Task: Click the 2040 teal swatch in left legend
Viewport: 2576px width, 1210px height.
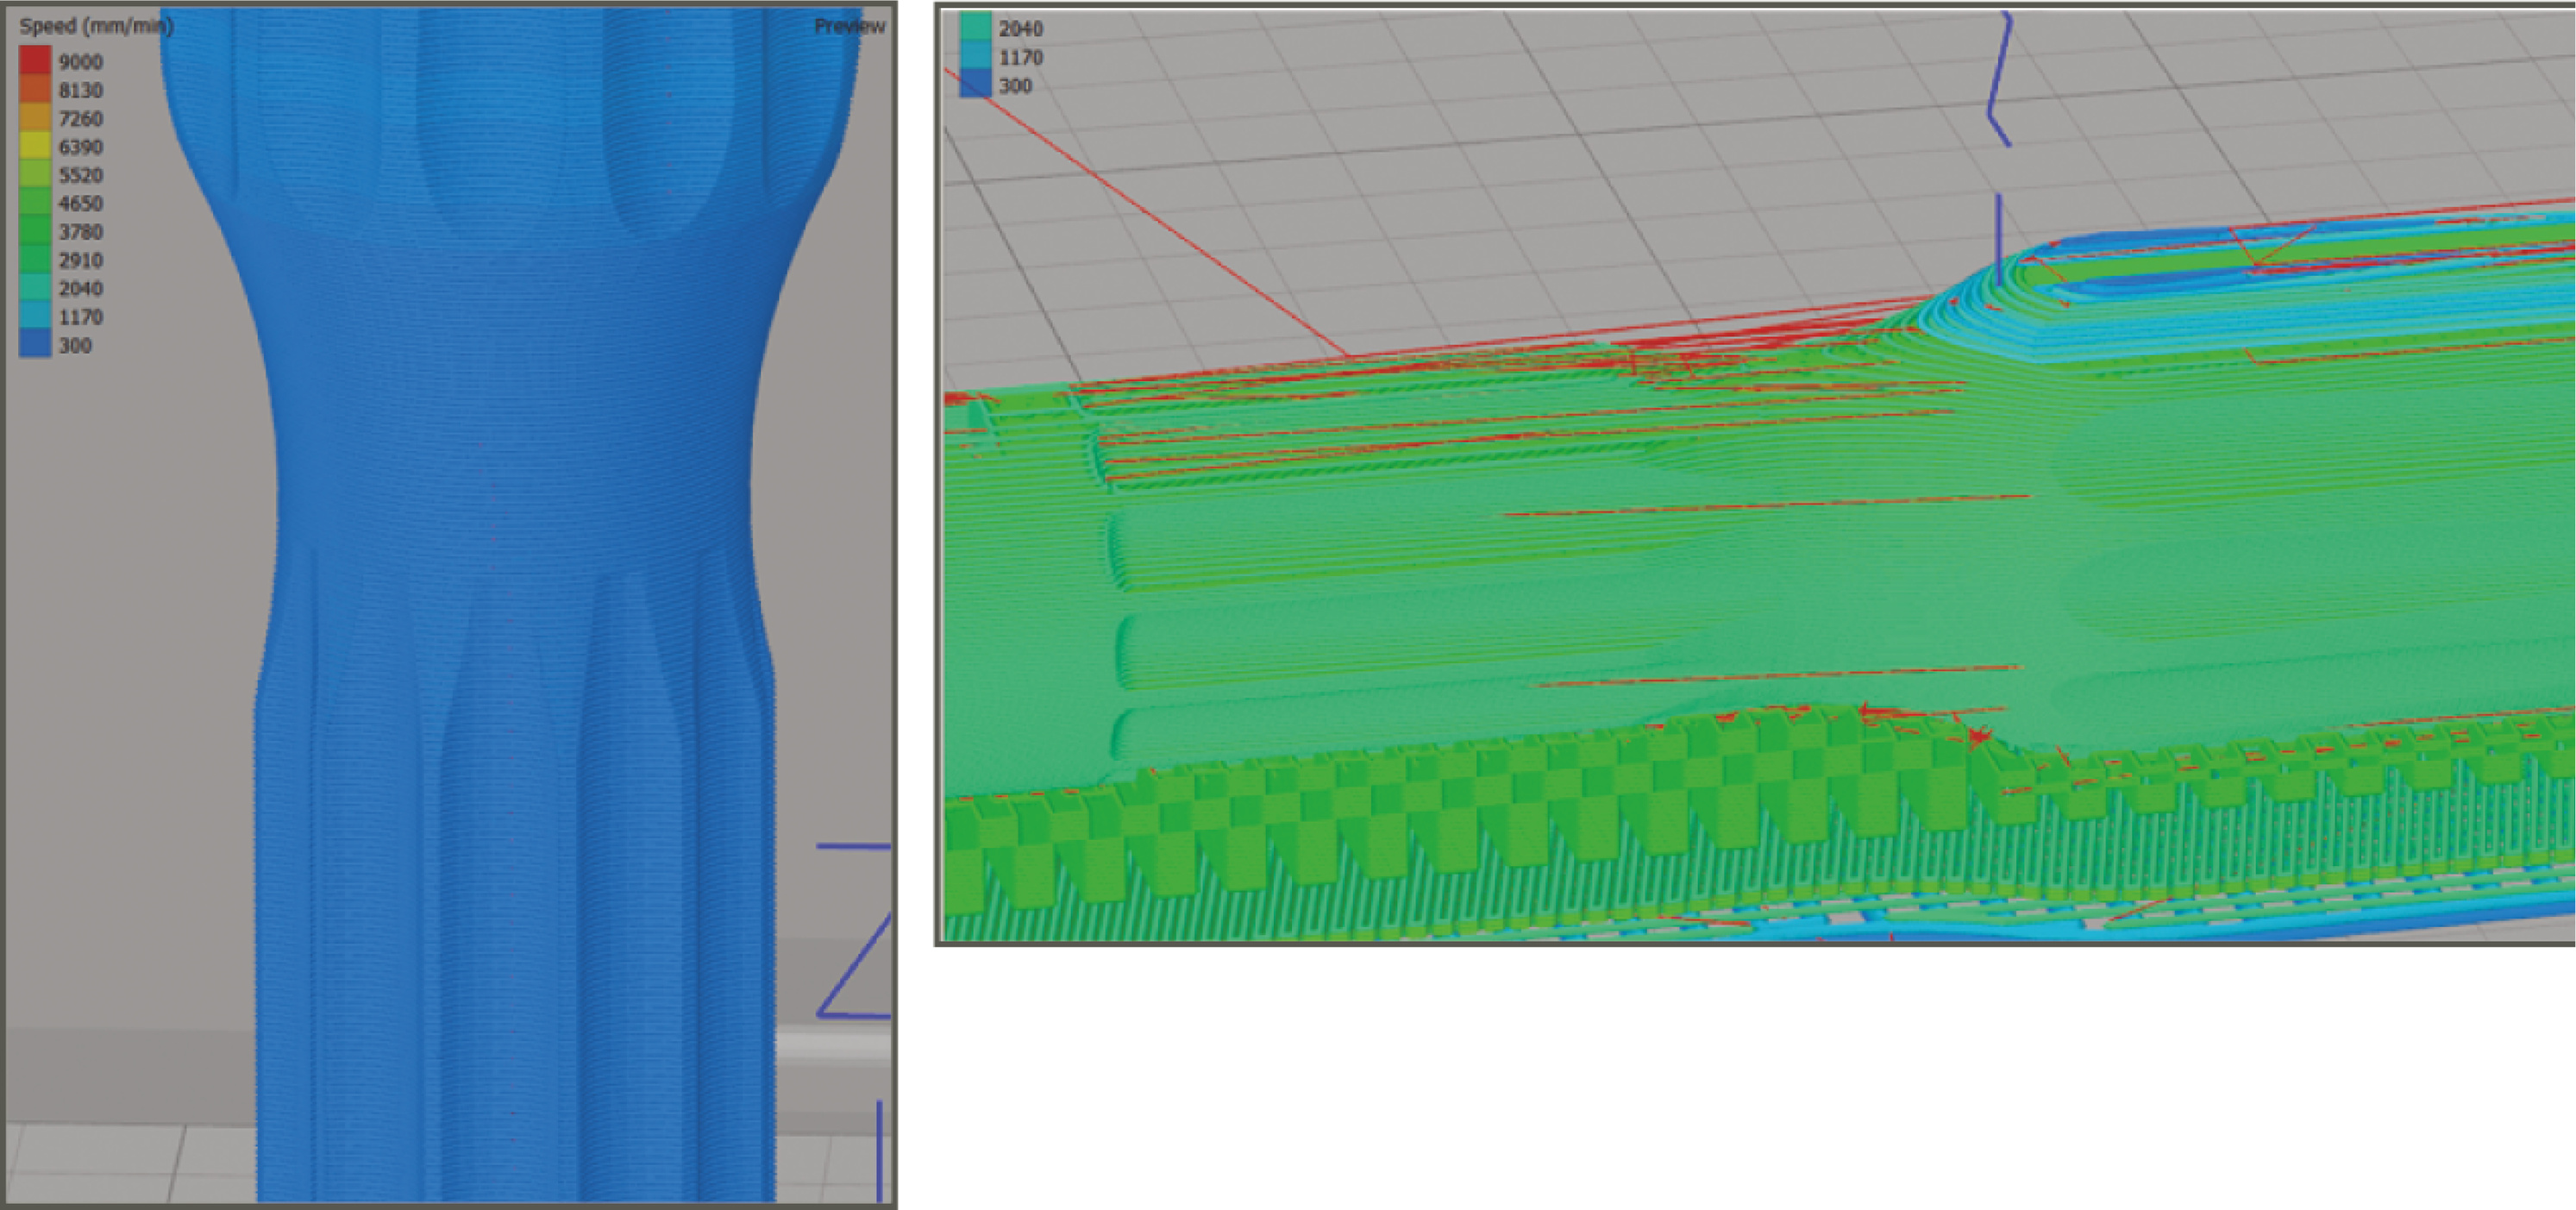Action: pos(35,288)
